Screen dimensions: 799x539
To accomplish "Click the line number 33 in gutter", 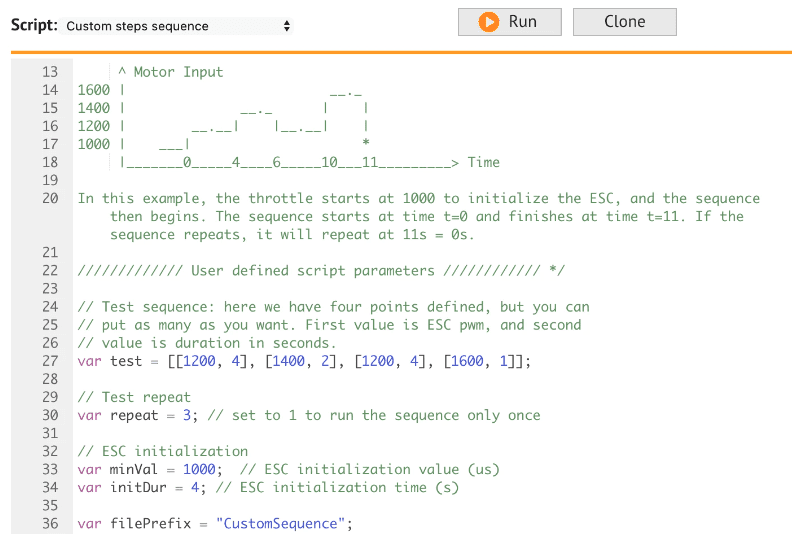I will [50, 469].
